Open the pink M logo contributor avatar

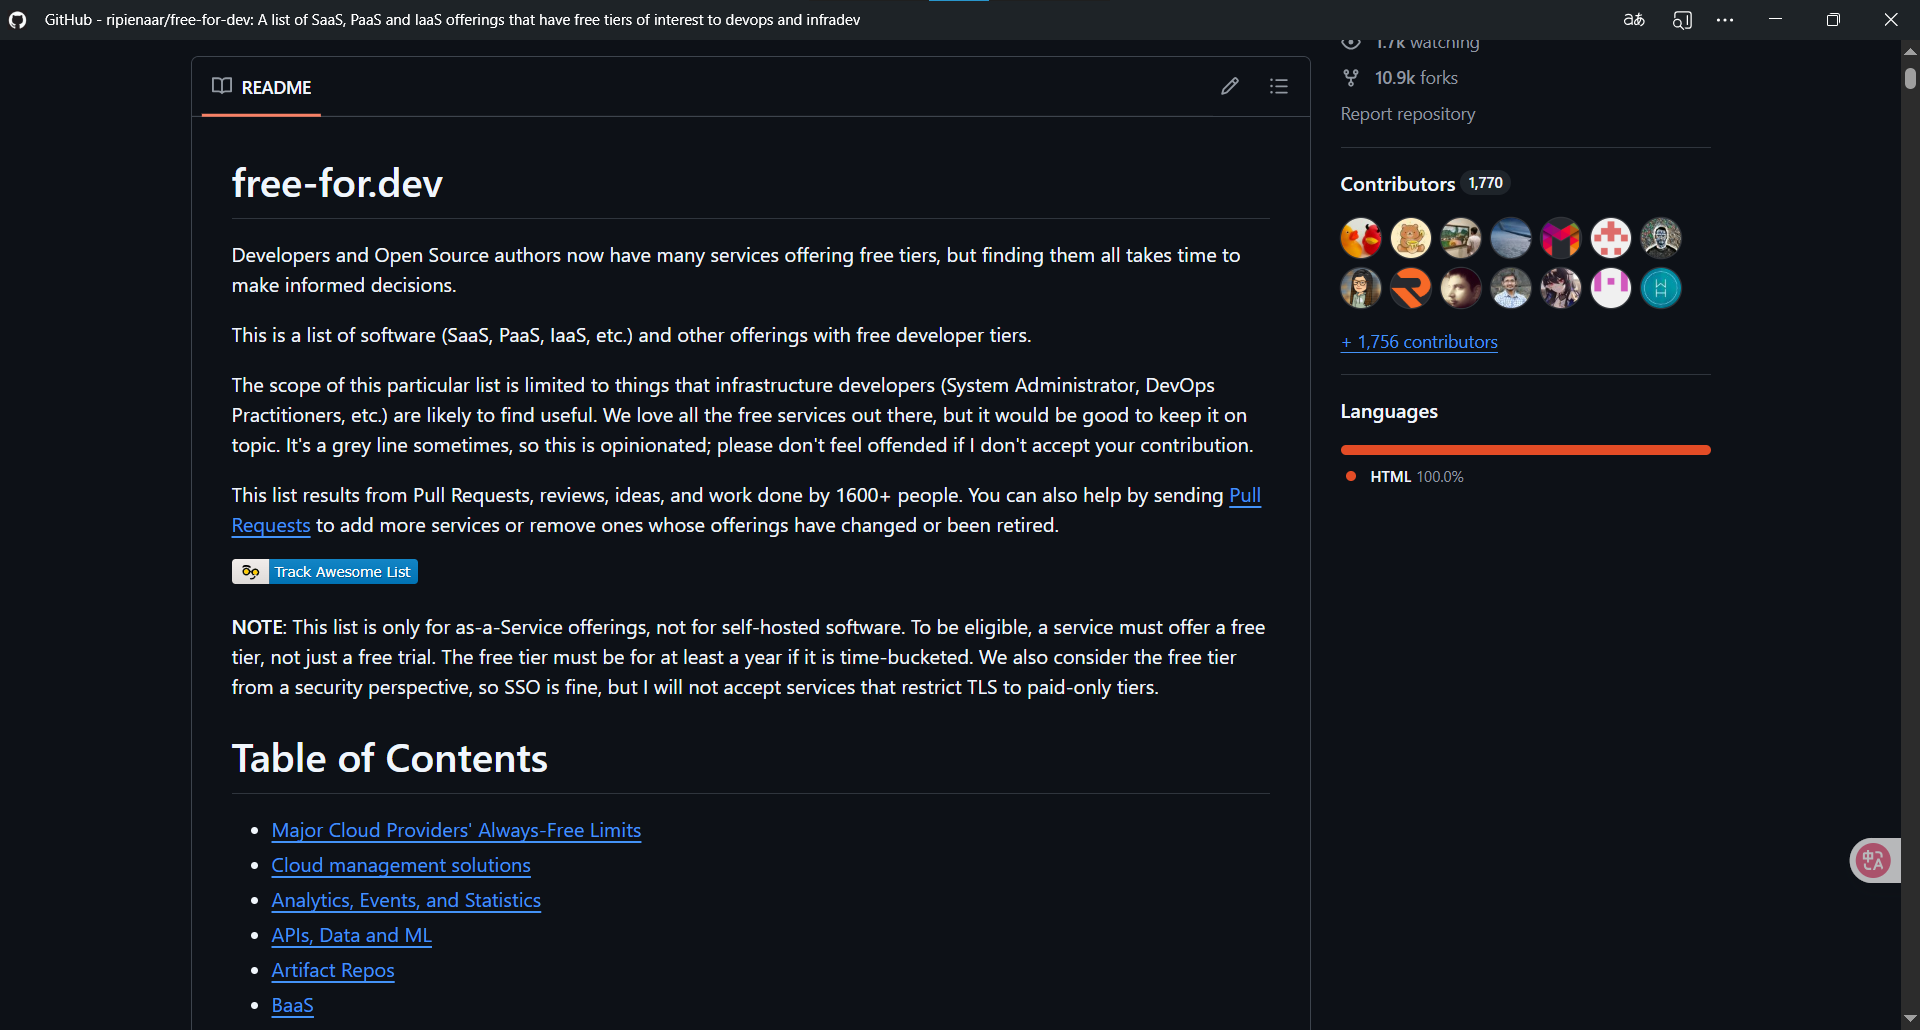tap(1561, 238)
